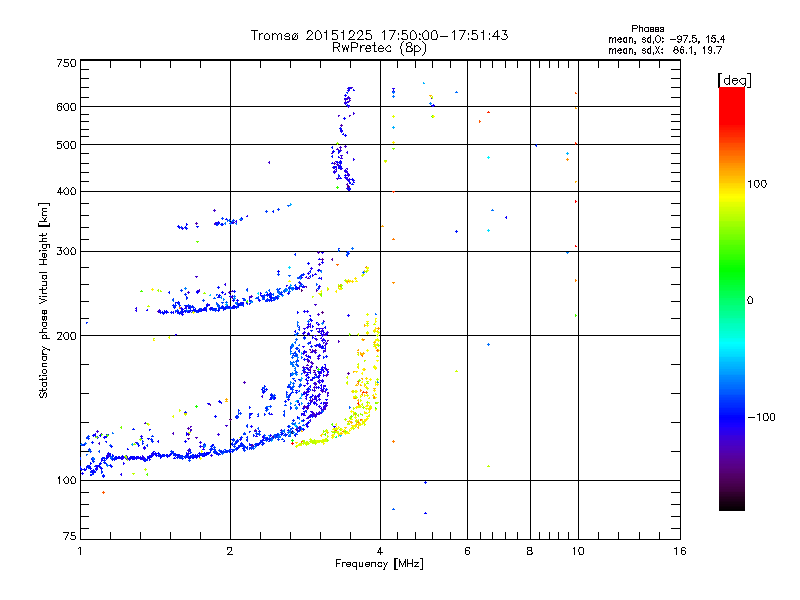Viewport: 800px width, 600px height.
Task: Click the plot title 'Tromsø 20151225 17:50:00-17:51:43'
Action: click(379, 35)
